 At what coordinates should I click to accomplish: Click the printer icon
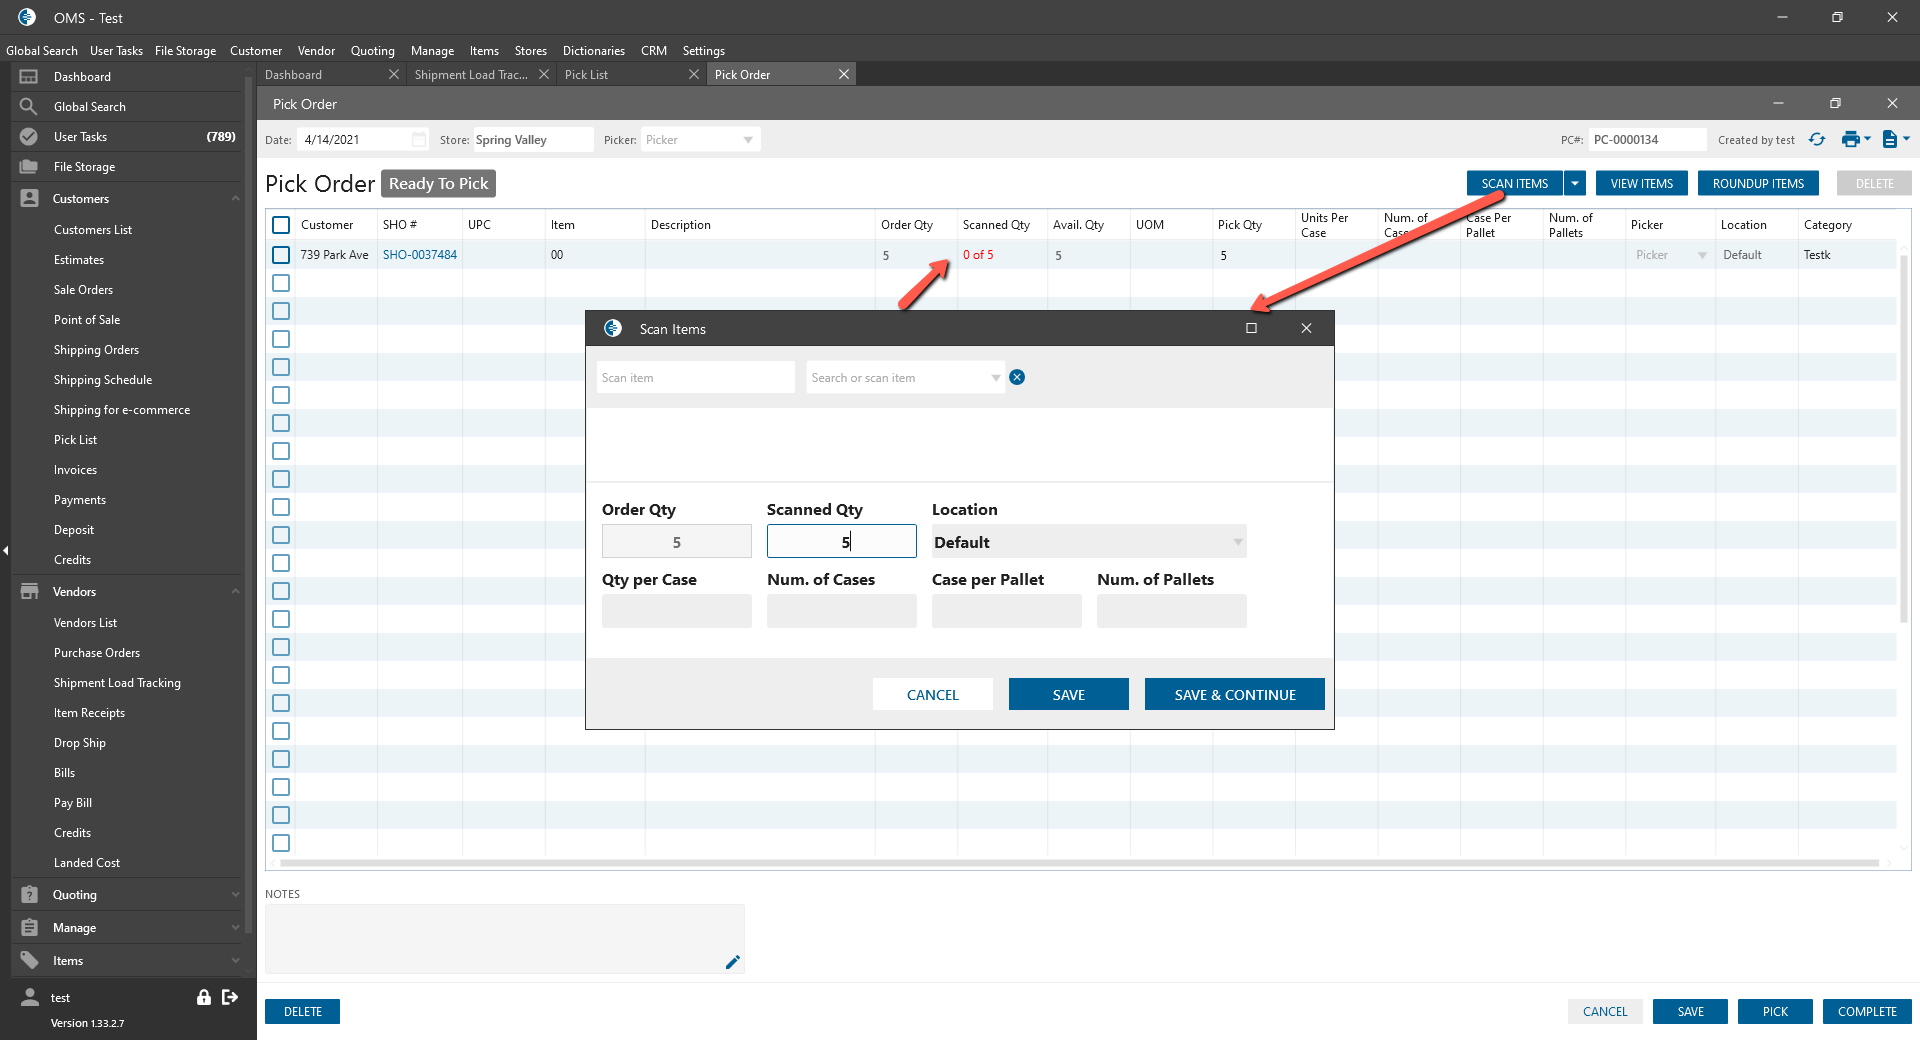coord(1851,140)
